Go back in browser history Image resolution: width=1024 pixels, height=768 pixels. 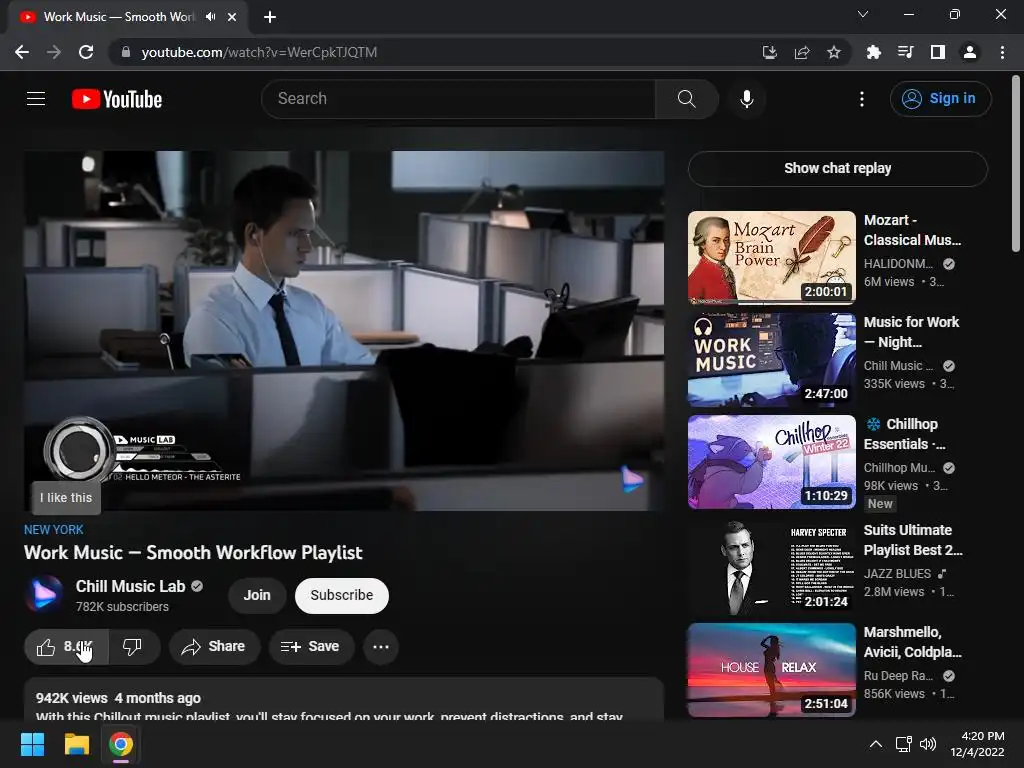(22, 52)
